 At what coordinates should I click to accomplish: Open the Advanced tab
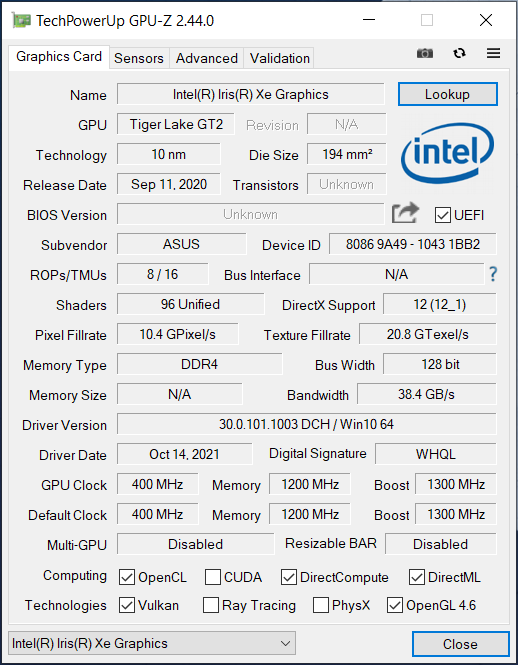click(x=207, y=58)
